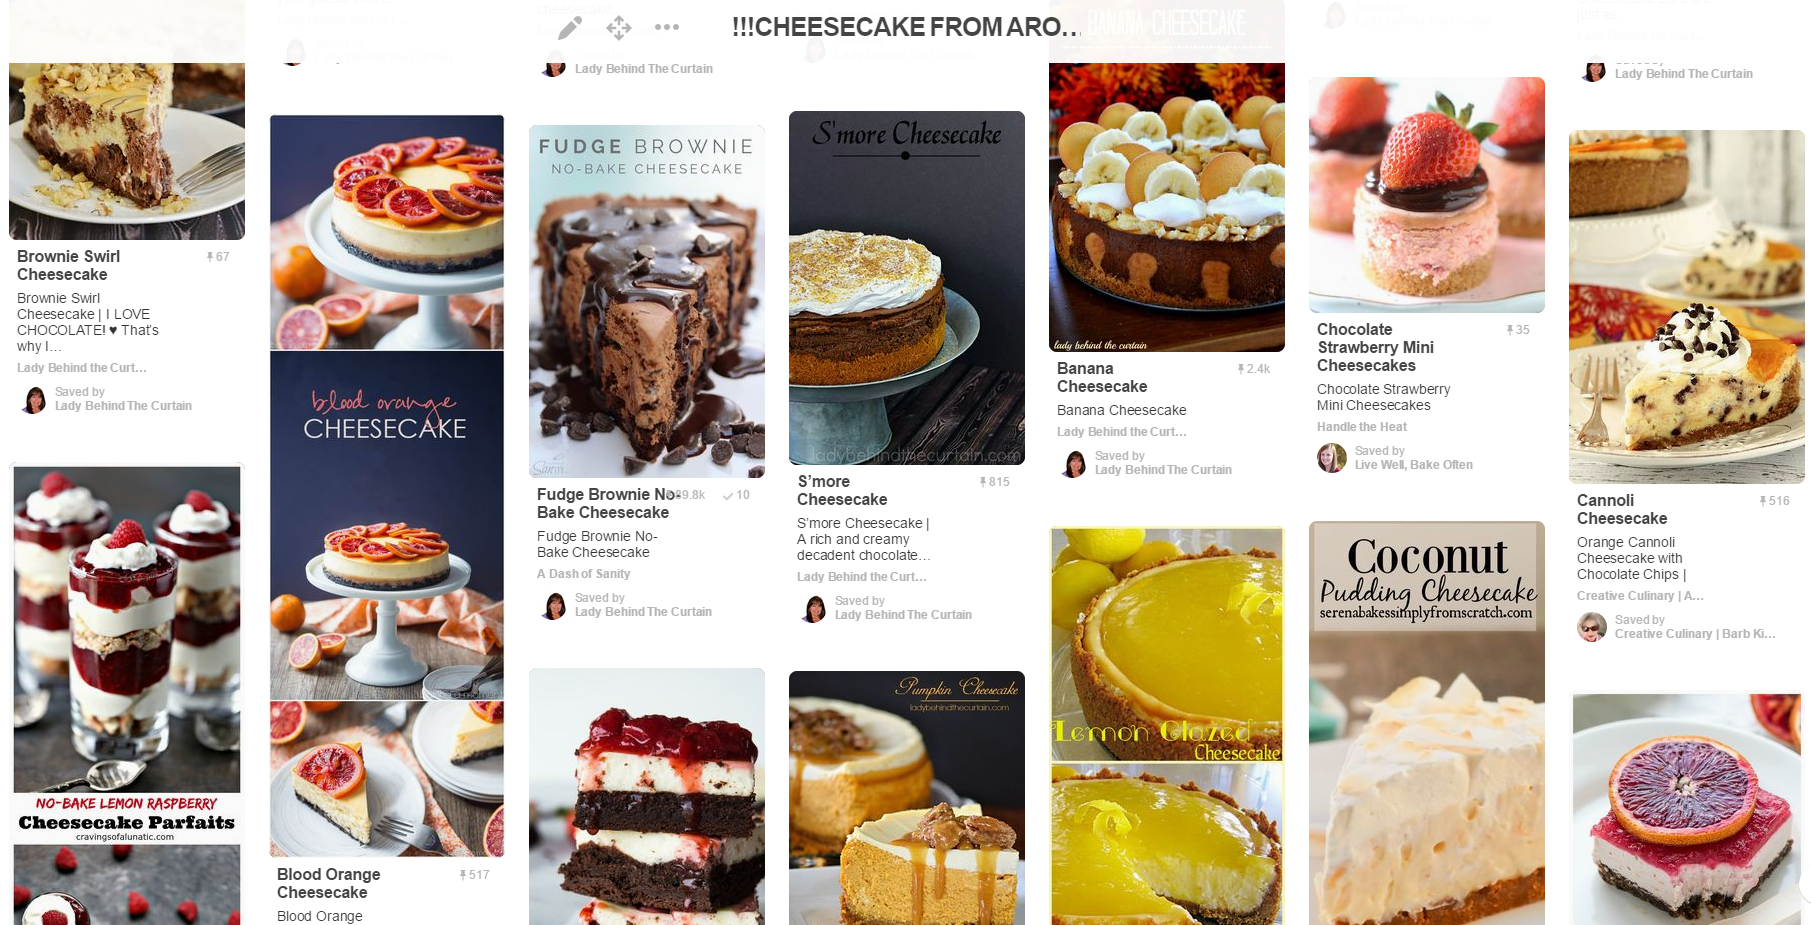Open the Blood Orange Cheesecake pin image
The height and width of the screenshot is (925, 1811).
(x=387, y=486)
